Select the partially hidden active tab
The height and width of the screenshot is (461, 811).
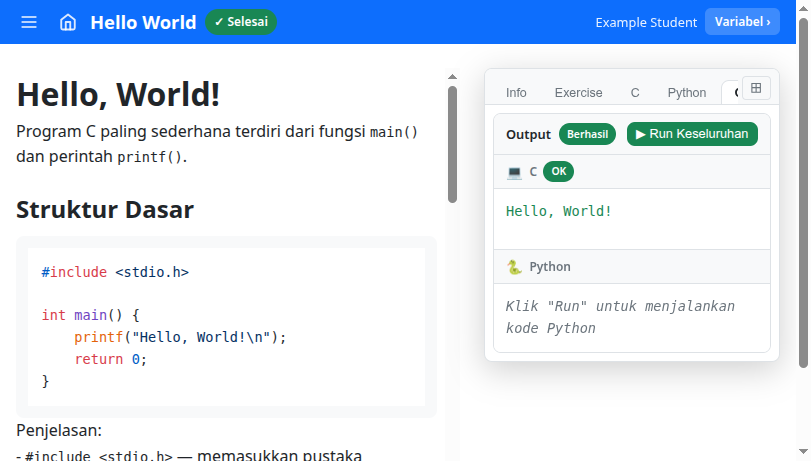(x=731, y=93)
